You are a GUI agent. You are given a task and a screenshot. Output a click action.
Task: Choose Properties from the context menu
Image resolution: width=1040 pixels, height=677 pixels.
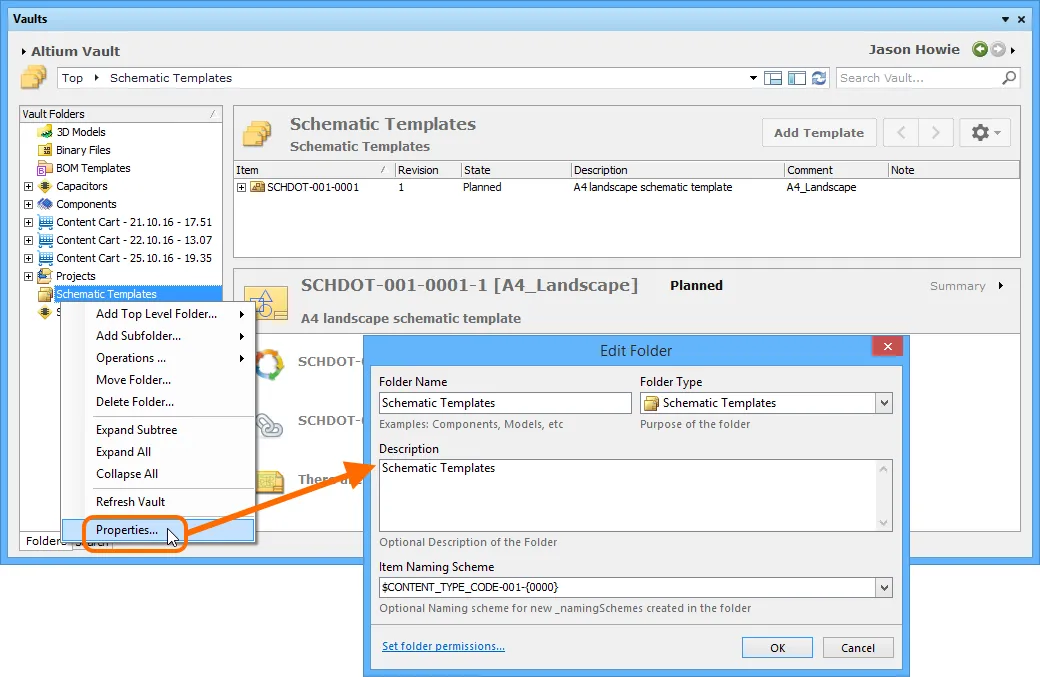[158, 530]
